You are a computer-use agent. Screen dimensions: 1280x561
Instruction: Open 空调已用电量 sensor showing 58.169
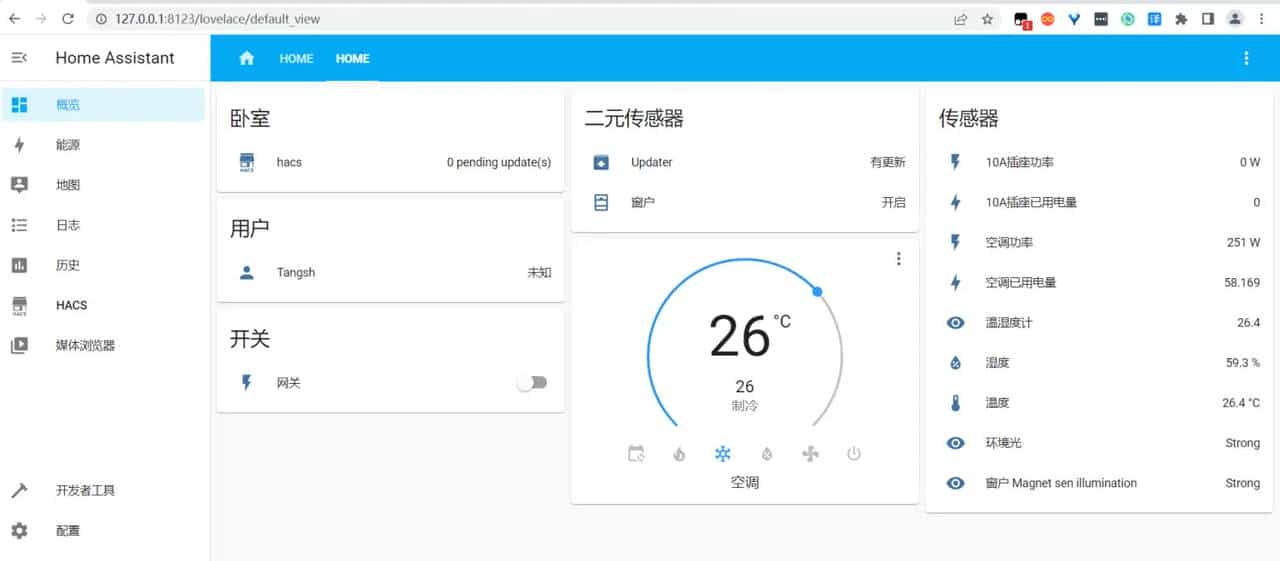tap(1099, 282)
